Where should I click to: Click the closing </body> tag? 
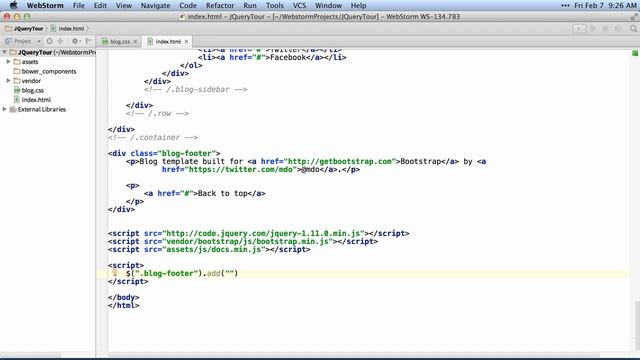point(124,297)
